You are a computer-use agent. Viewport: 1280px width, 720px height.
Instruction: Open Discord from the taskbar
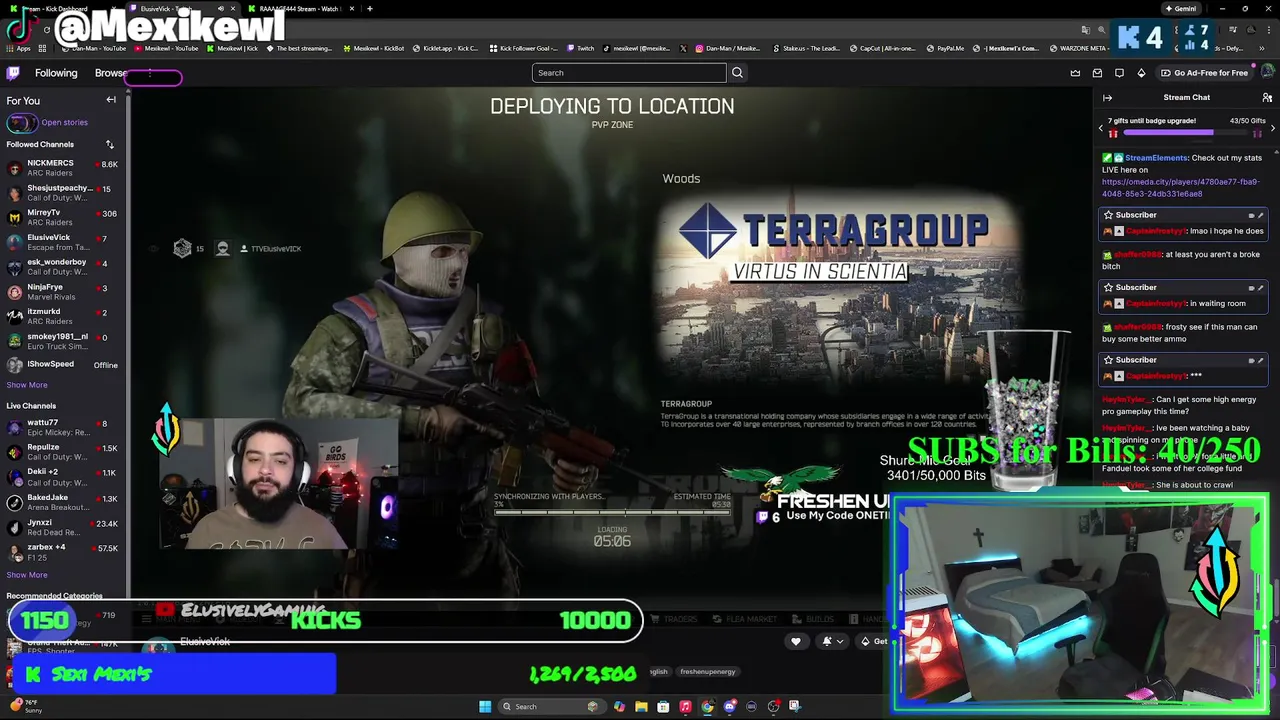point(729,707)
